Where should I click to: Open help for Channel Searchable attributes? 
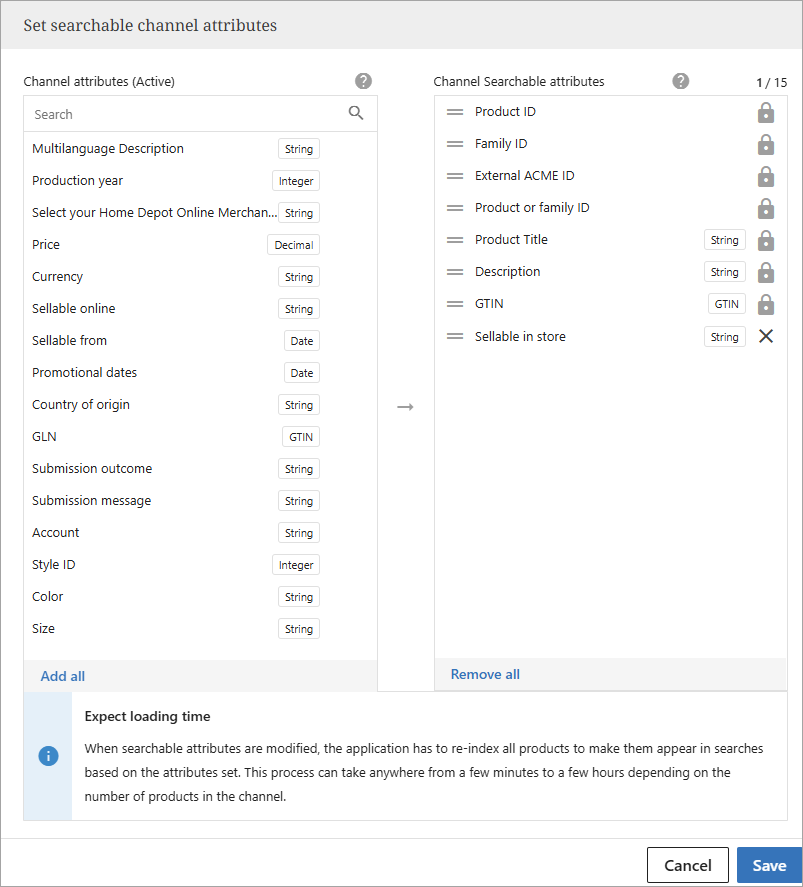[681, 81]
